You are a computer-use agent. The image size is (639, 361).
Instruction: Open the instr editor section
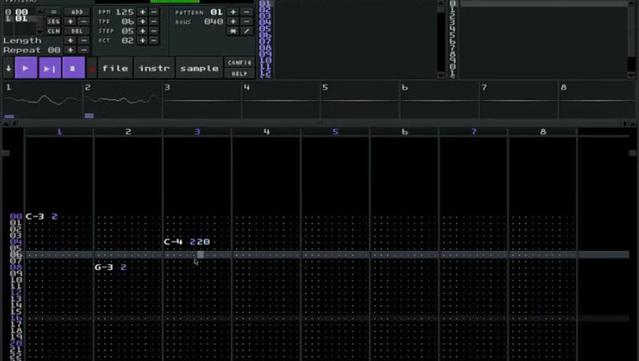(154, 68)
